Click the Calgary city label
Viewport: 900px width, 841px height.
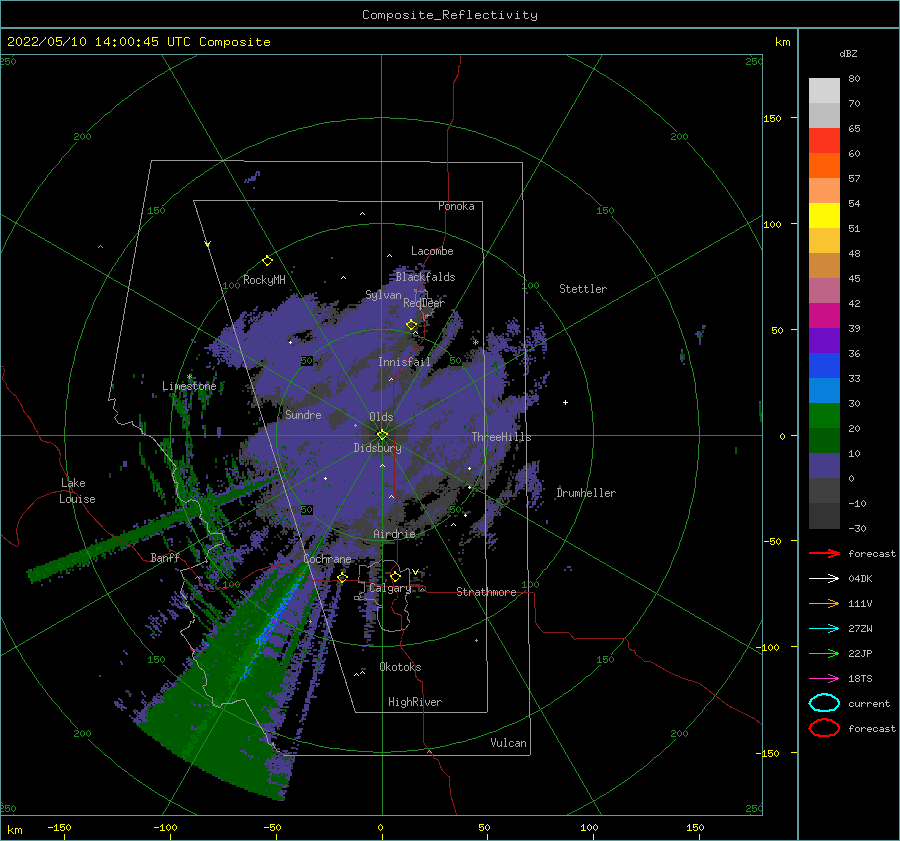pyautogui.click(x=390, y=588)
